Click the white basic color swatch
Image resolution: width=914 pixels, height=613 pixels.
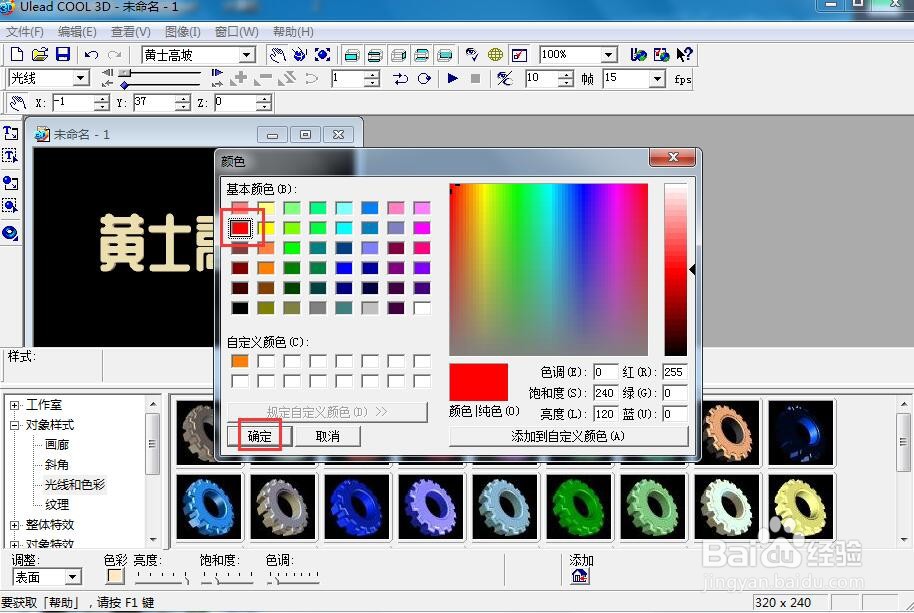pyautogui.click(x=422, y=307)
